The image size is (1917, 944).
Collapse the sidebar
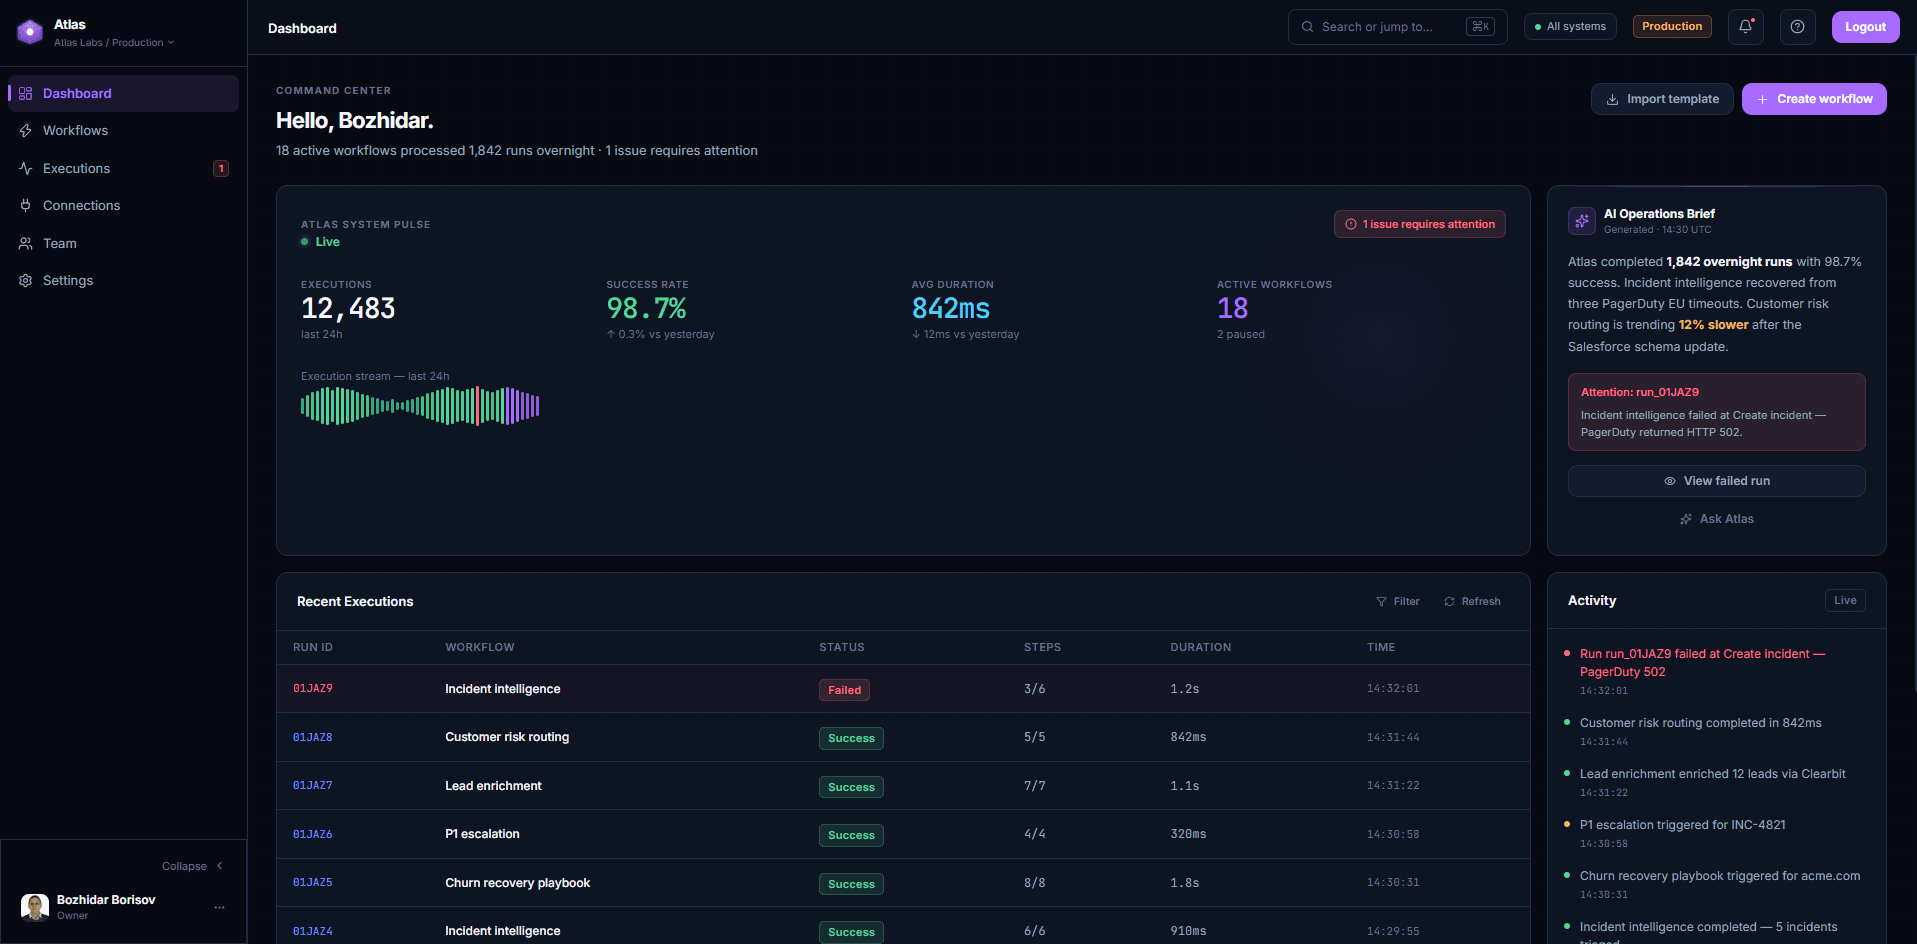[193, 866]
